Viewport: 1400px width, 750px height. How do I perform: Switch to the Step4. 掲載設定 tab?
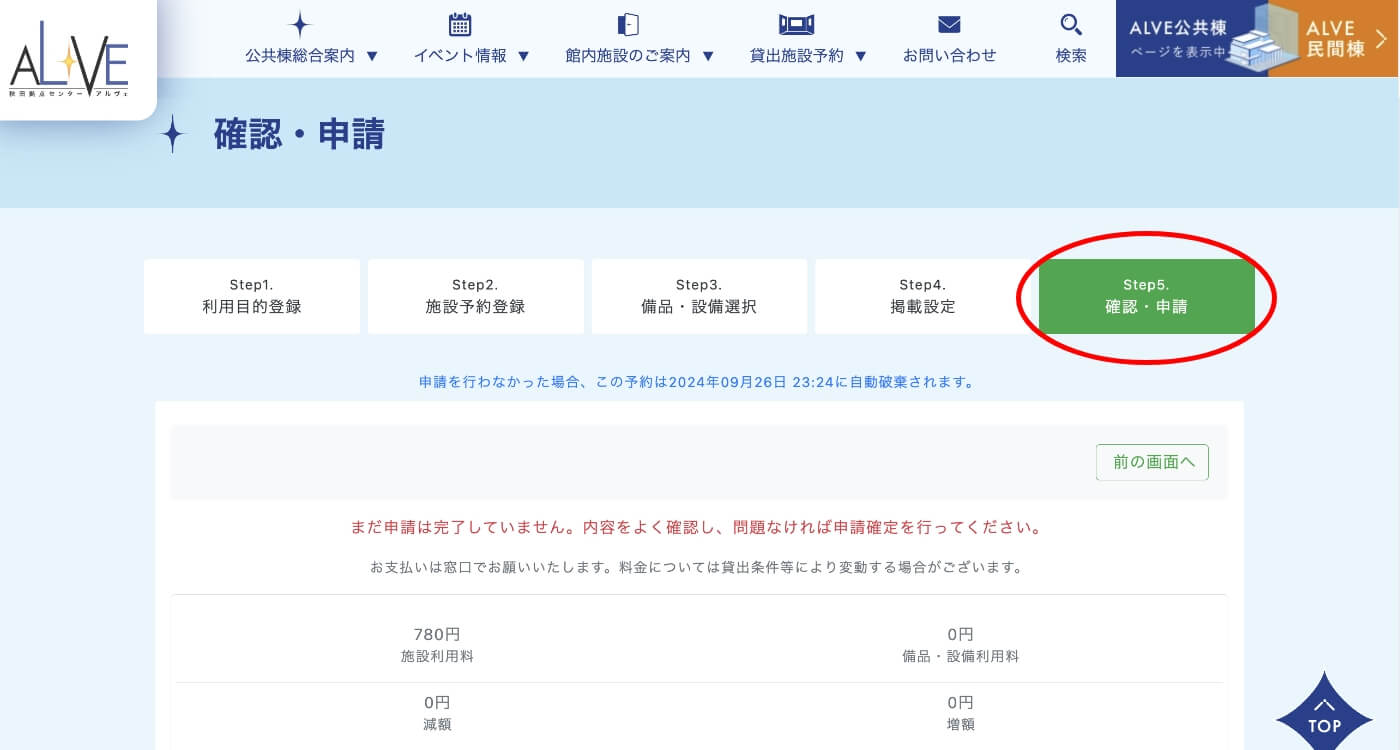[922, 297]
